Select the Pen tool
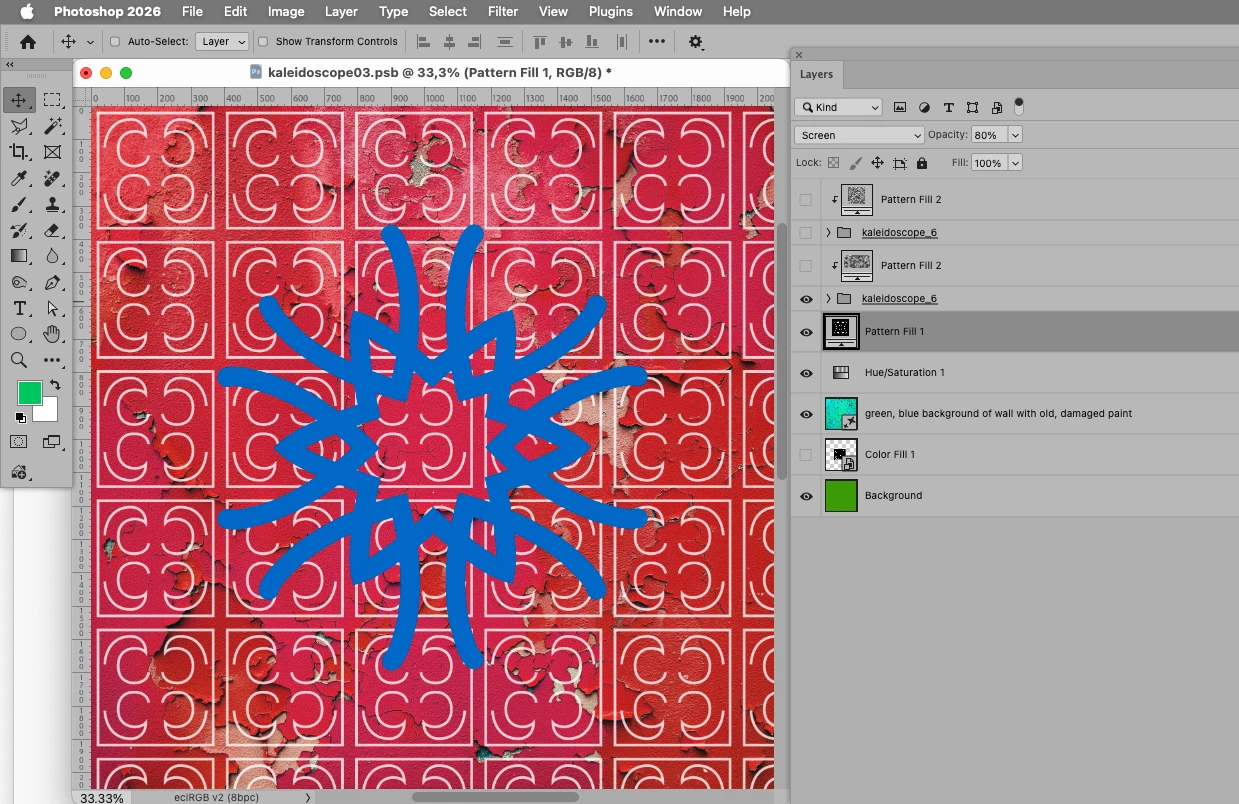The image size is (1239, 804). point(52,282)
